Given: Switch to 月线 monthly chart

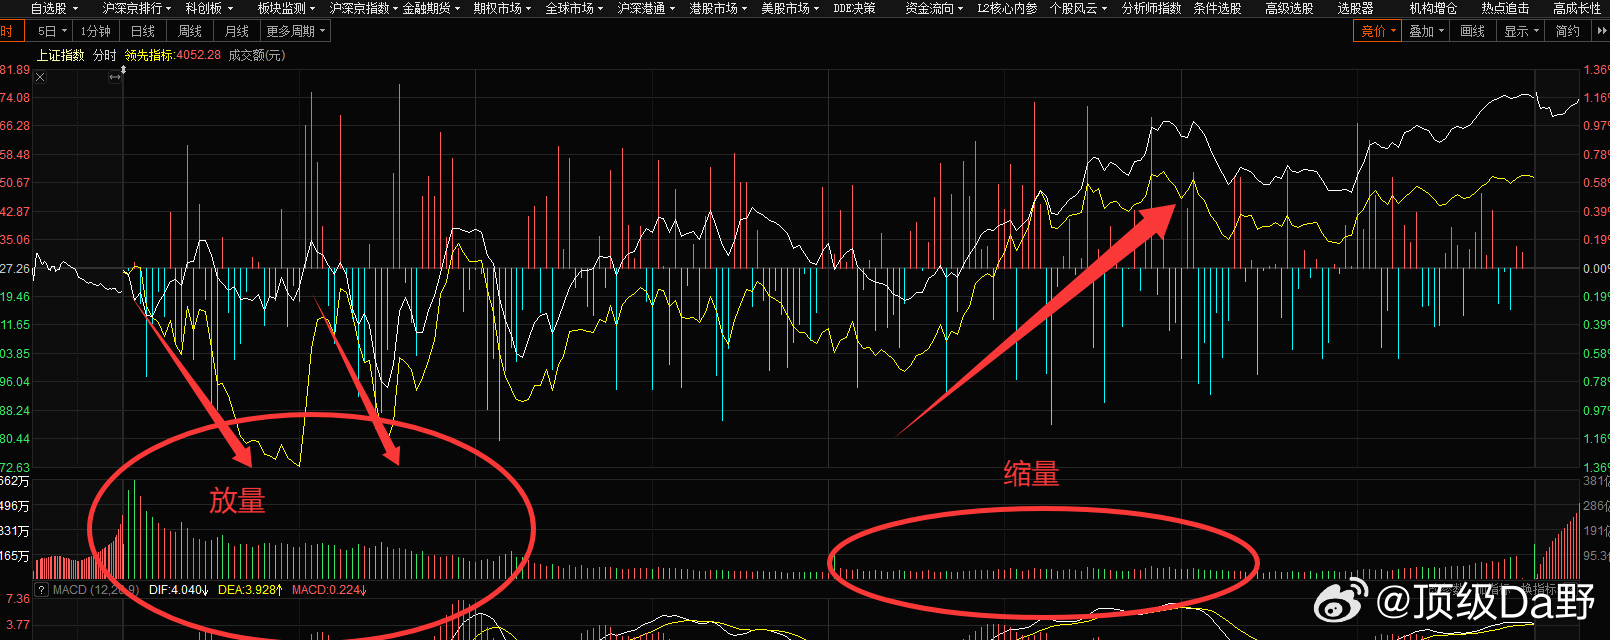Looking at the screenshot, I should click(x=237, y=31).
